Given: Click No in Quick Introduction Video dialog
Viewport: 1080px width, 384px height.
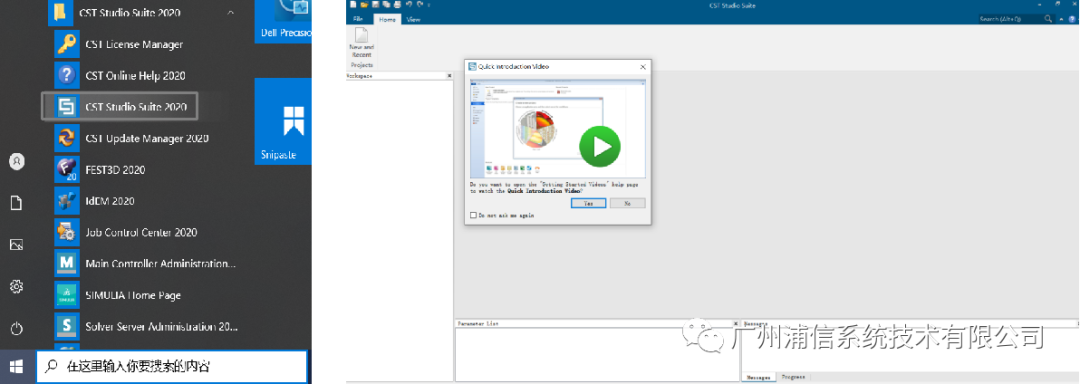Looking at the screenshot, I should click(x=627, y=203).
